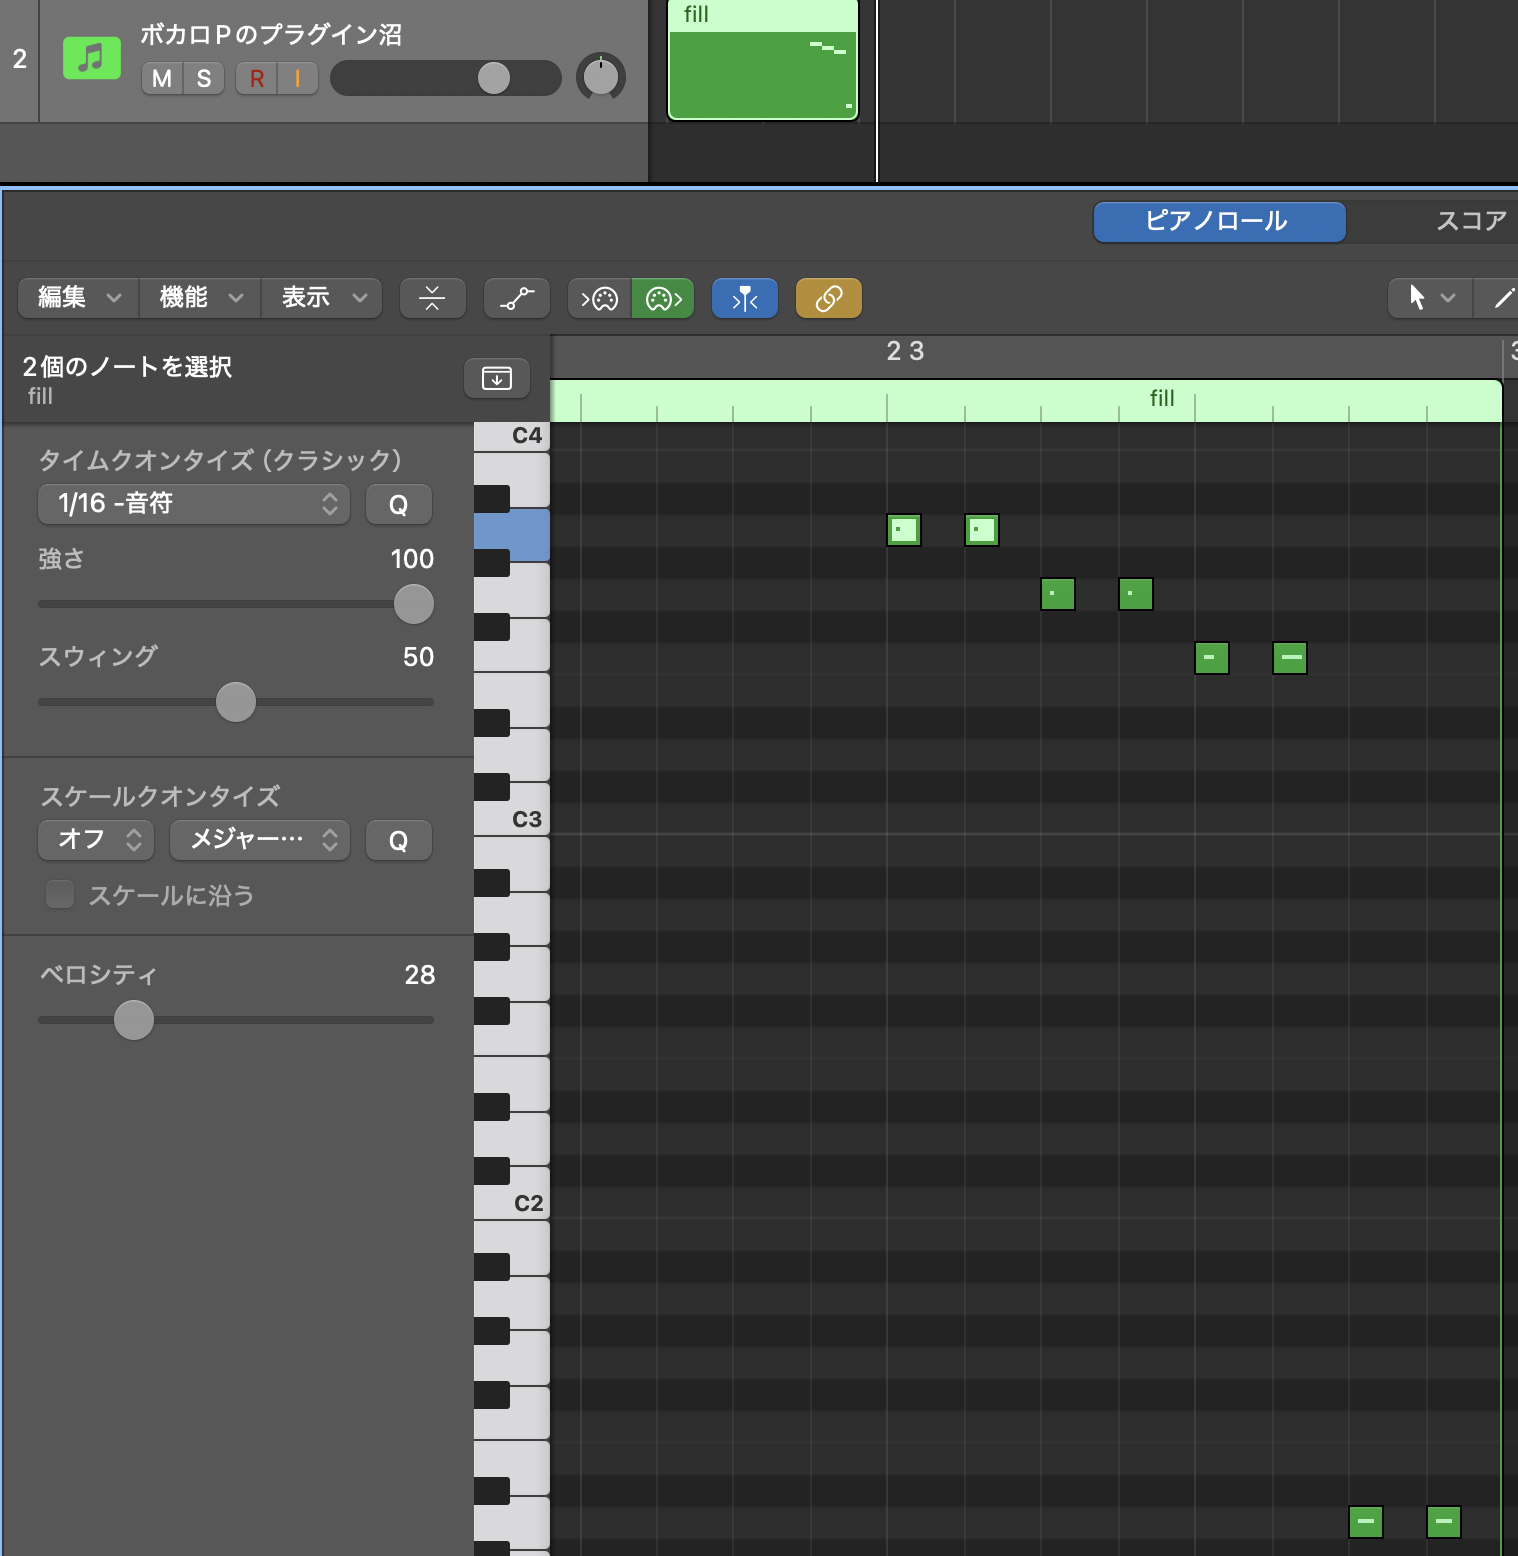This screenshot has height=1556, width=1518.
Task: Open the 1/16 -音符 quantize dropdown
Action: tap(194, 504)
